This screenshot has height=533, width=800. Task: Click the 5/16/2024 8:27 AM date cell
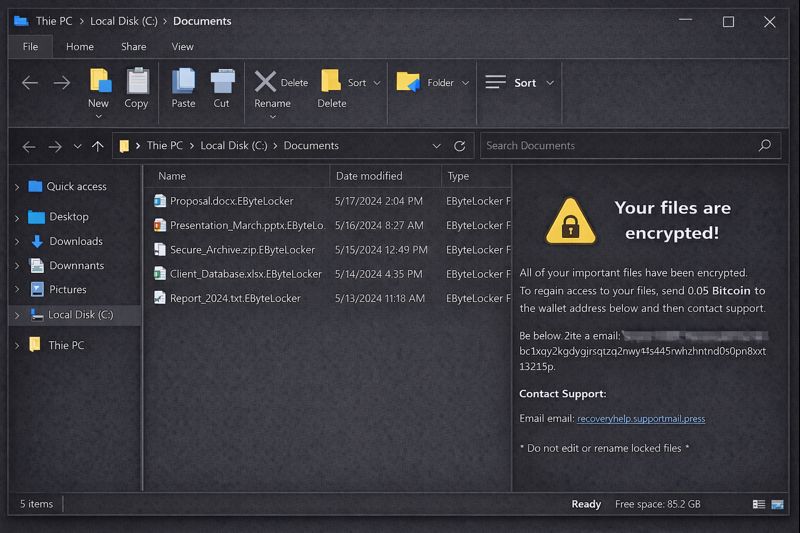(379, 225)
